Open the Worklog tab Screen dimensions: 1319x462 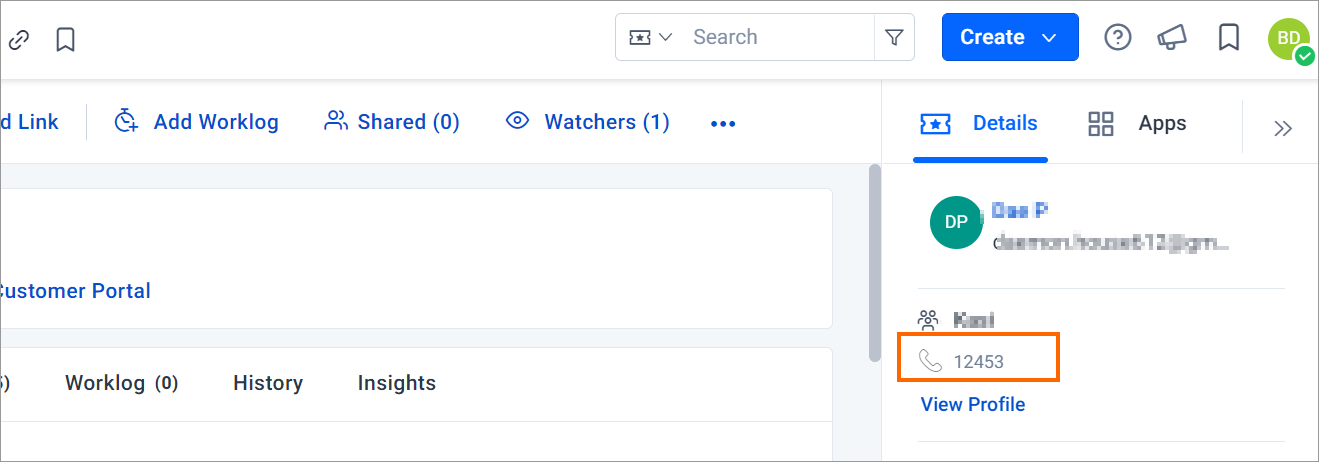pos(121,383)
